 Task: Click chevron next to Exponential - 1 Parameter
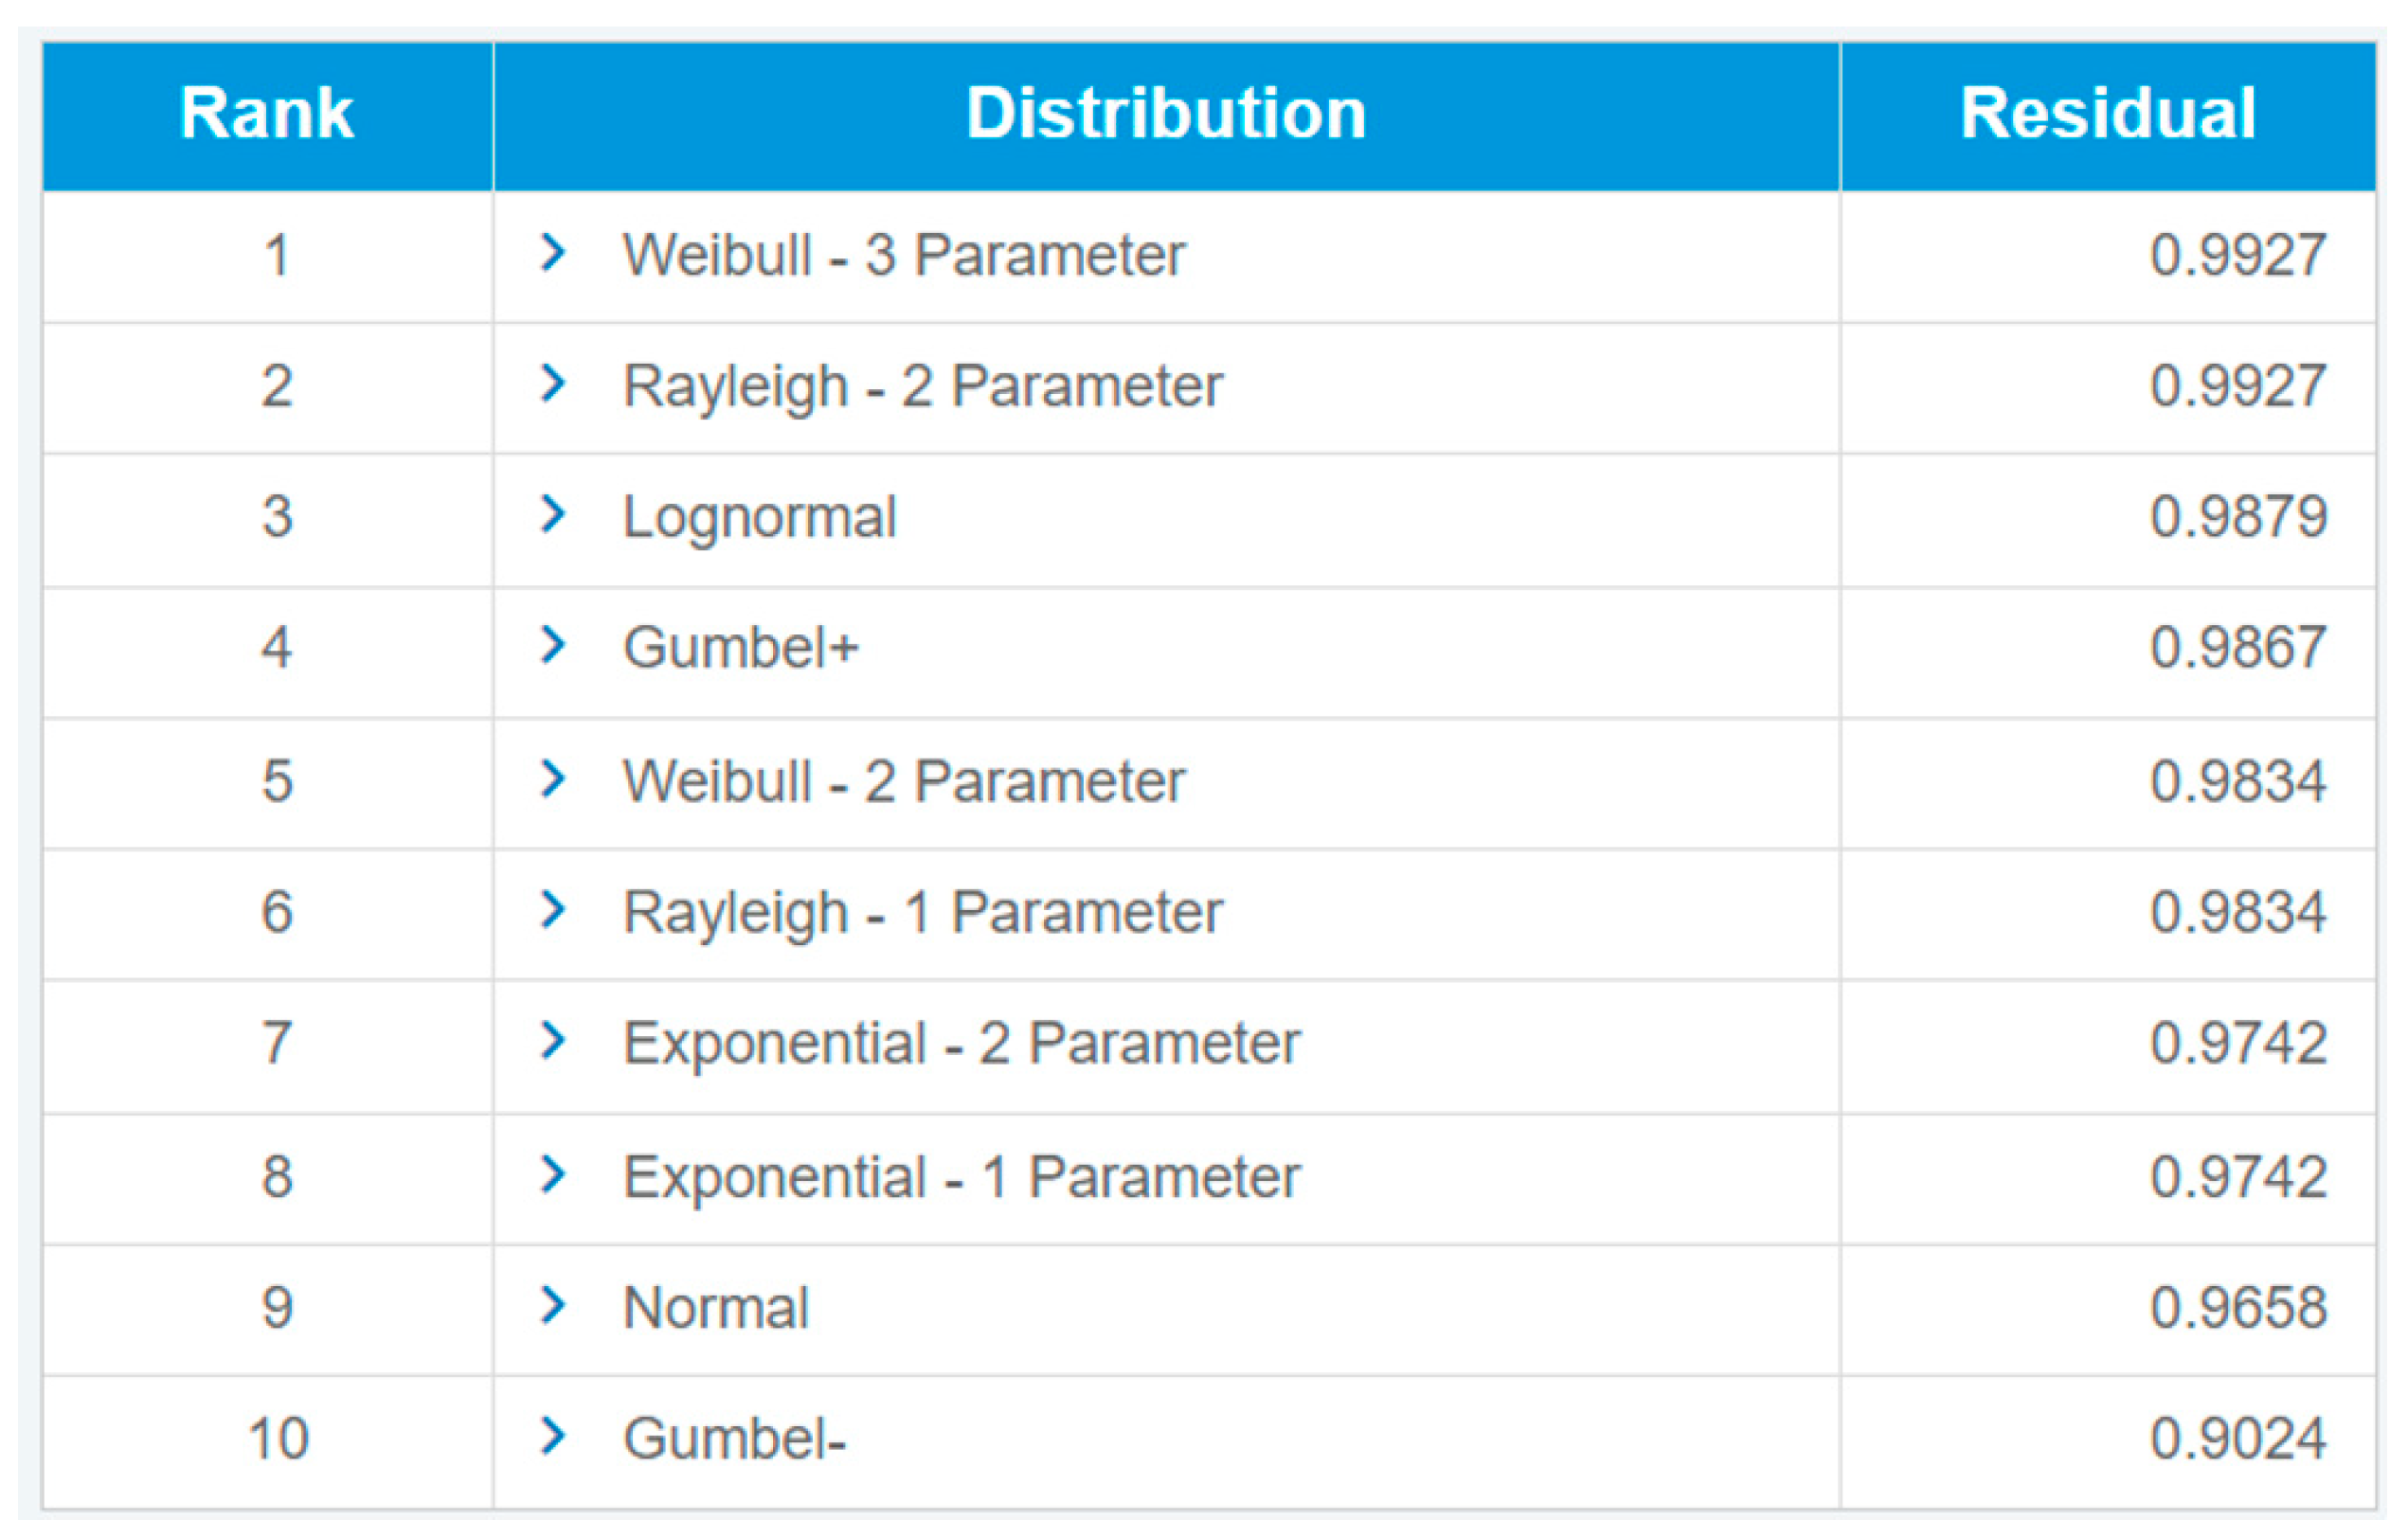click(552, 1175)
